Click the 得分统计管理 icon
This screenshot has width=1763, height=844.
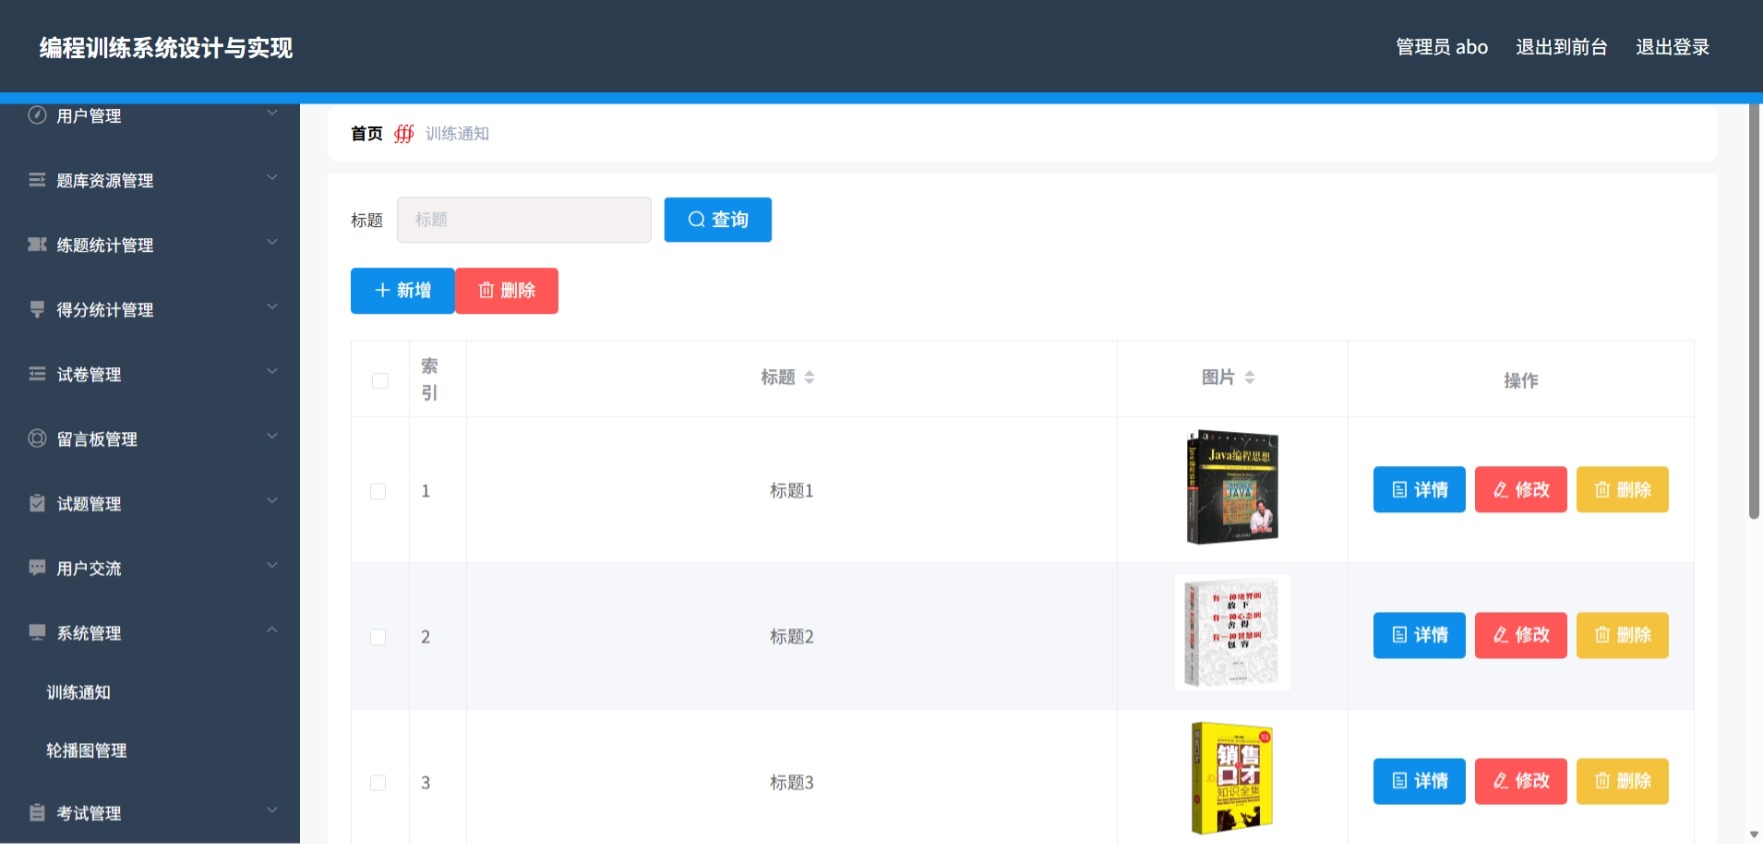[x=37, y=309]
